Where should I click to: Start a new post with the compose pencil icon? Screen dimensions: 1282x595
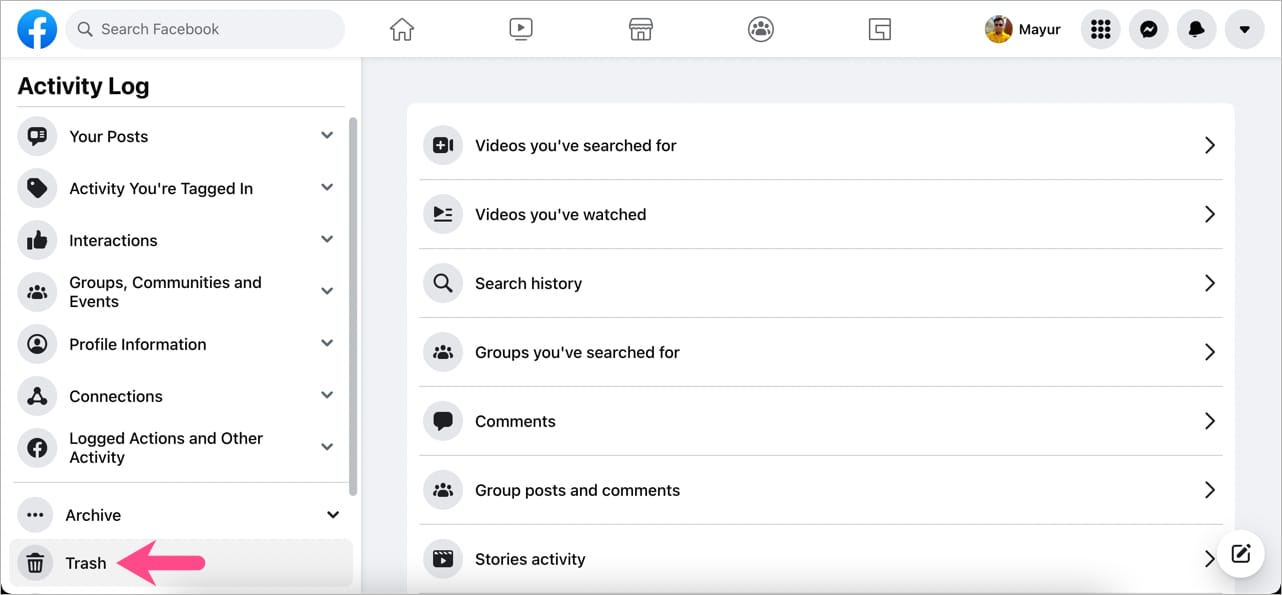click(1240, 553)
